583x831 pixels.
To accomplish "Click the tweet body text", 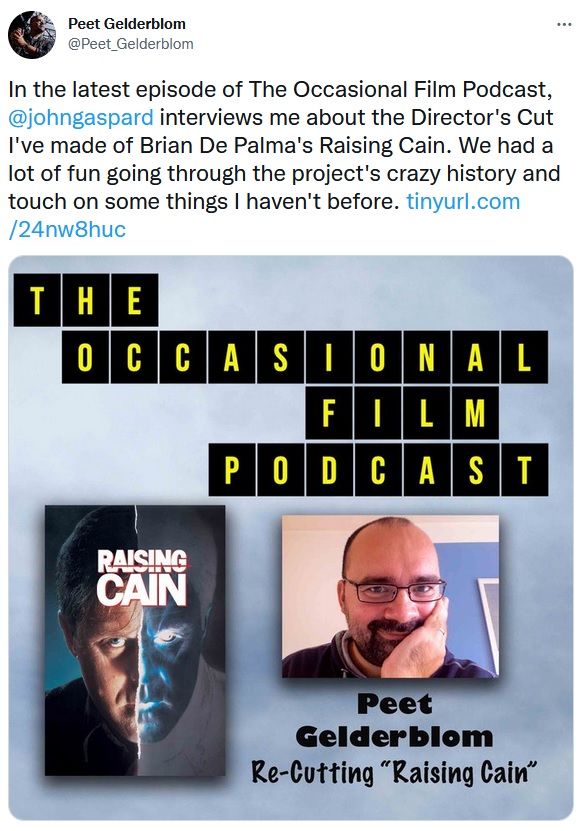I will pos(284,160).
